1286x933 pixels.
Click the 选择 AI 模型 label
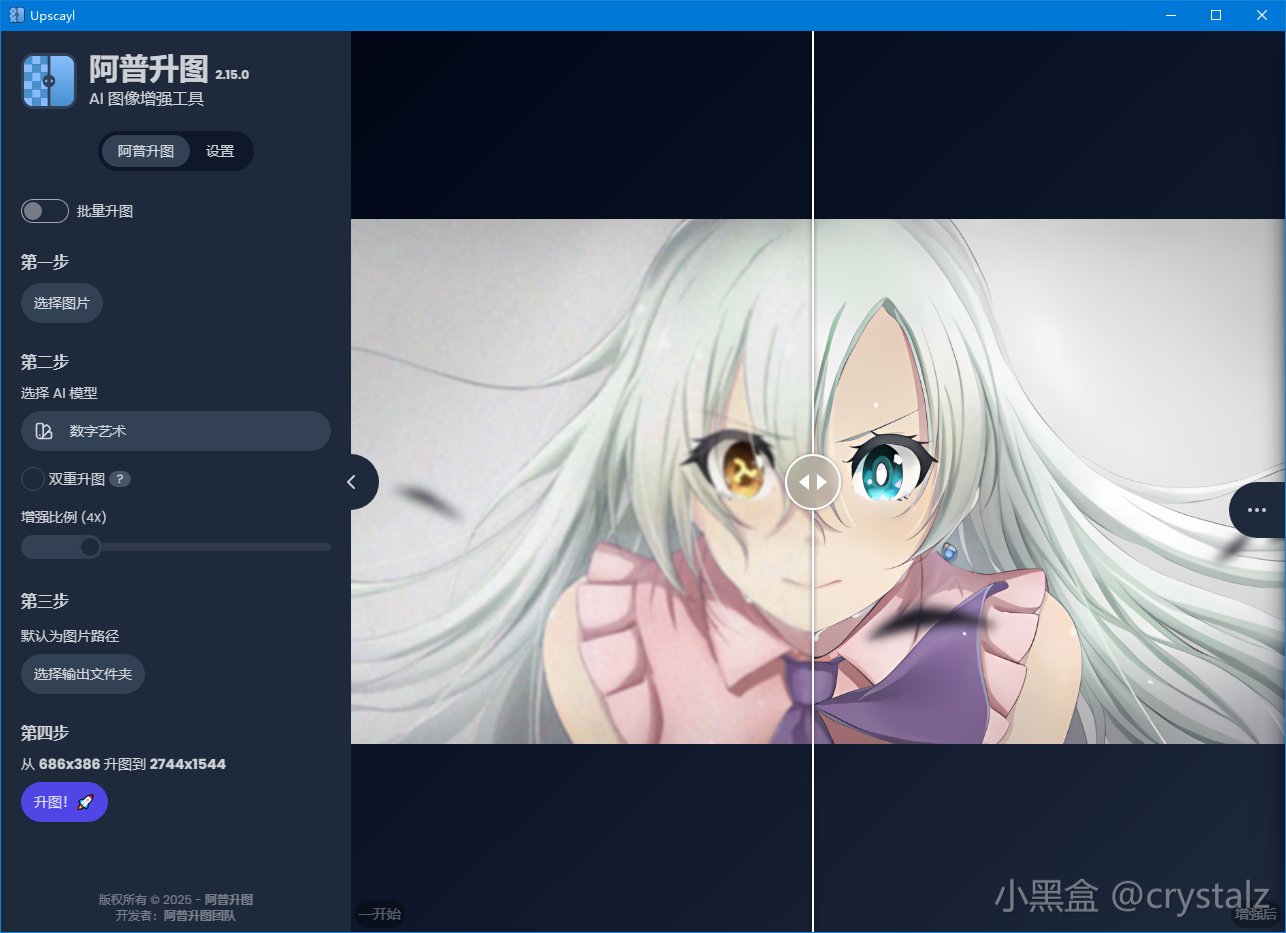tap(59, 393)
